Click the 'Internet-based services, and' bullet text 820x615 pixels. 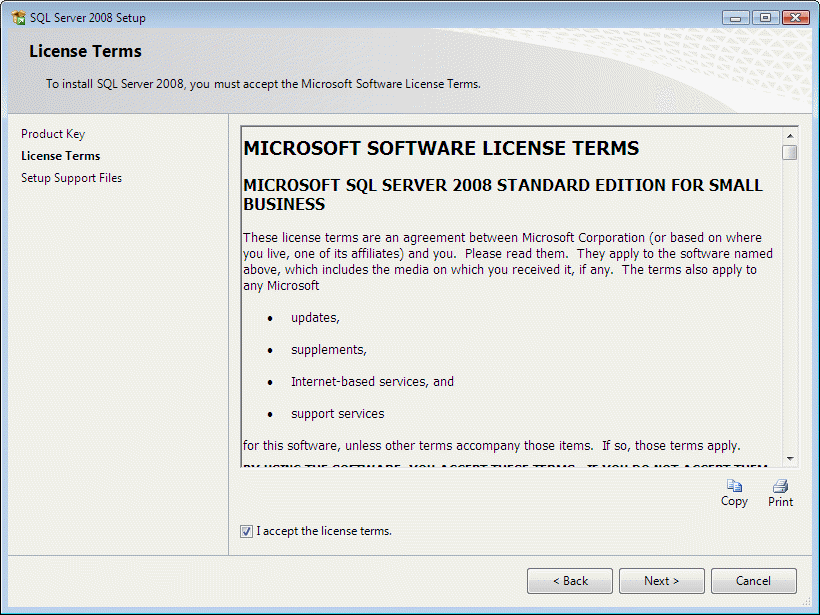point(372,382)
